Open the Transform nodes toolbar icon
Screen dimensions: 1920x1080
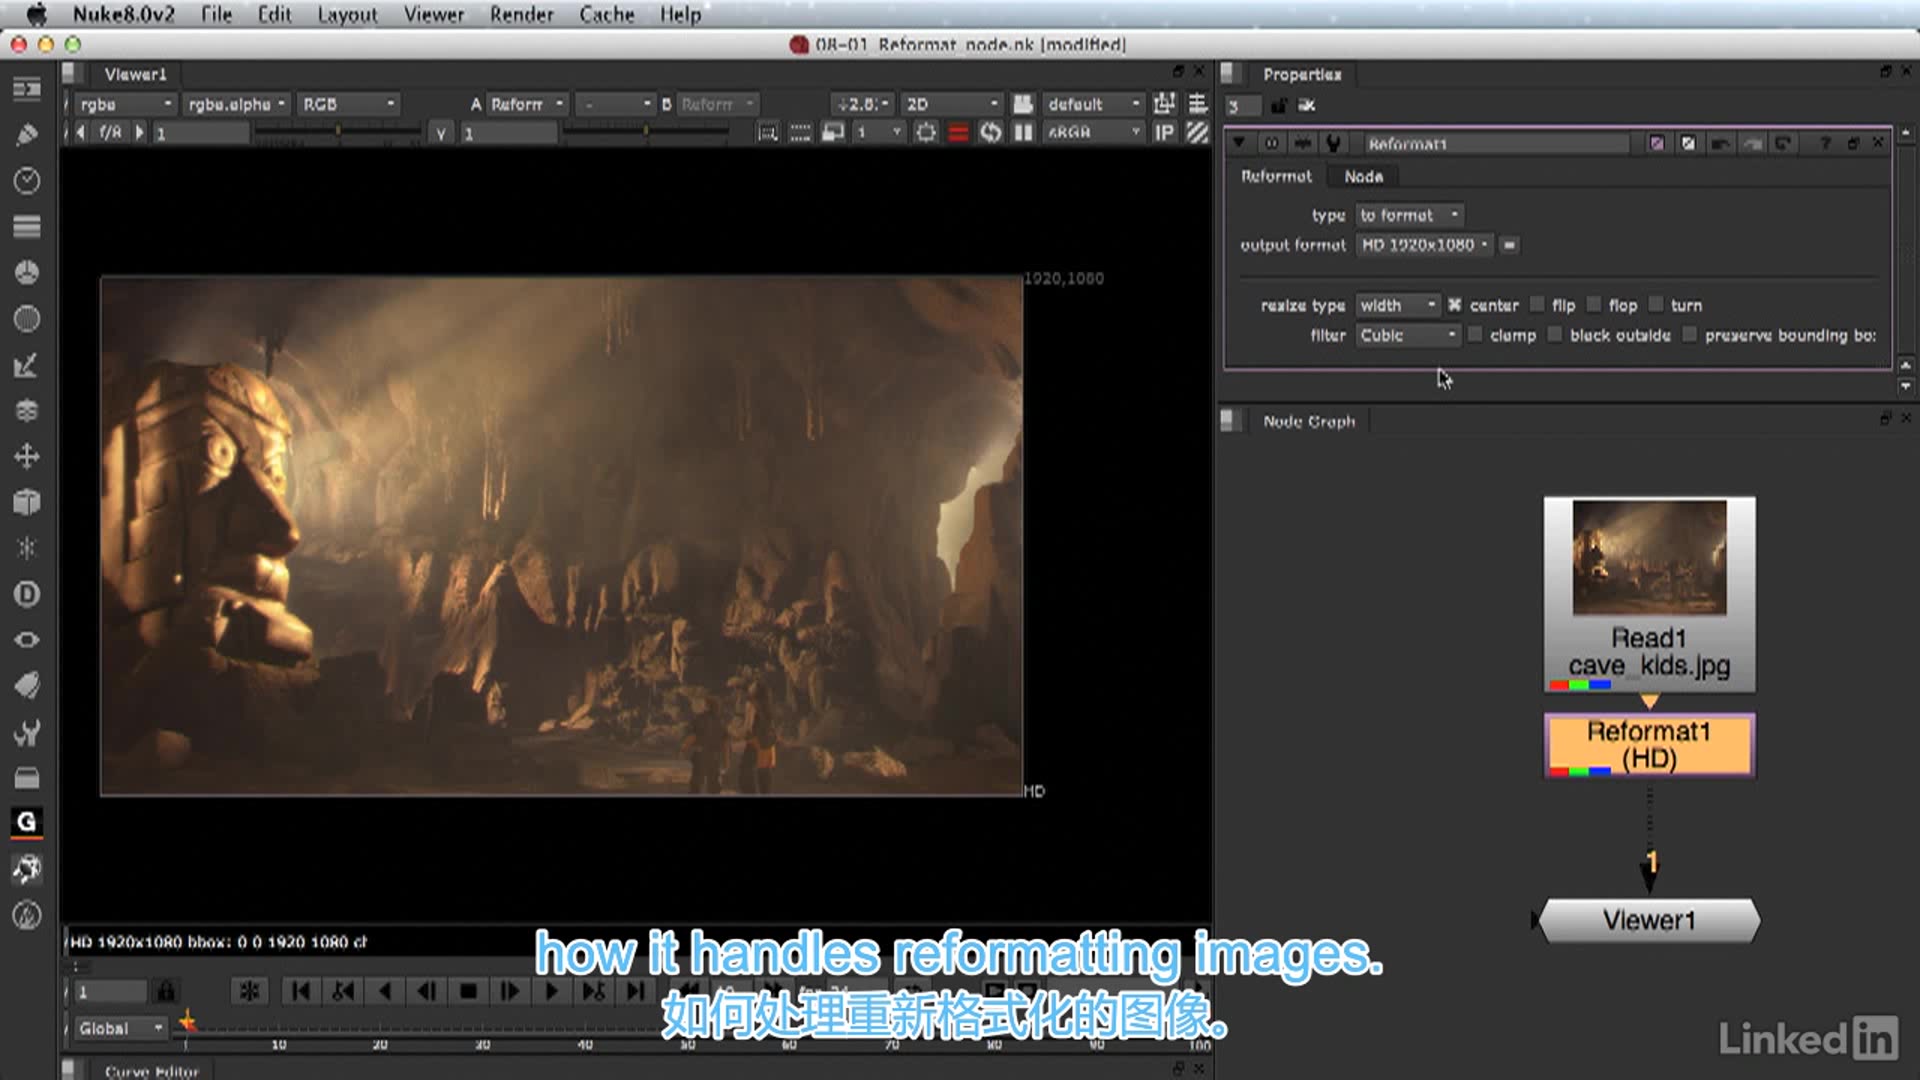pos(27,456)
